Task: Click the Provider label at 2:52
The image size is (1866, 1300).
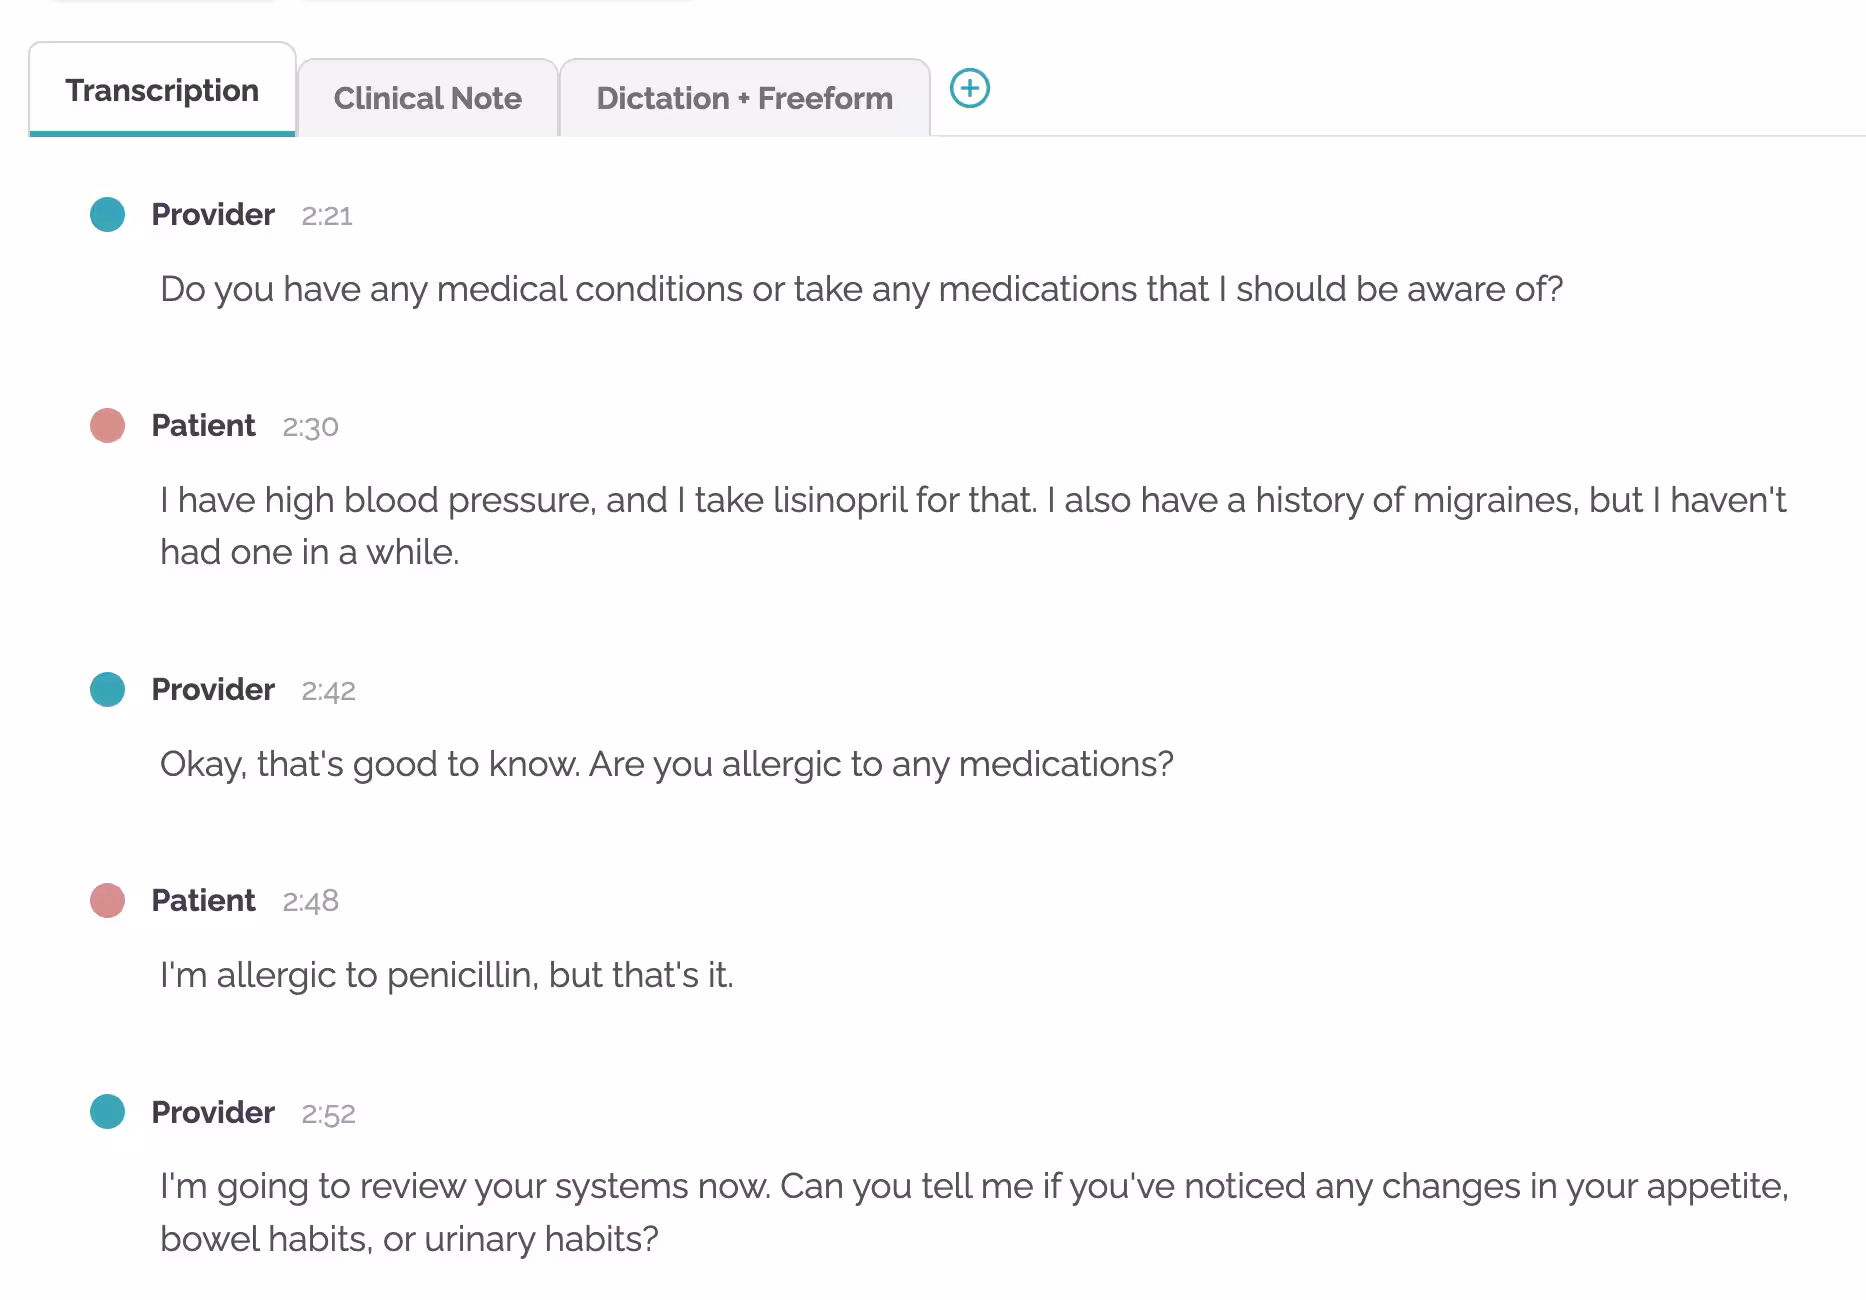Action: 212,1112
